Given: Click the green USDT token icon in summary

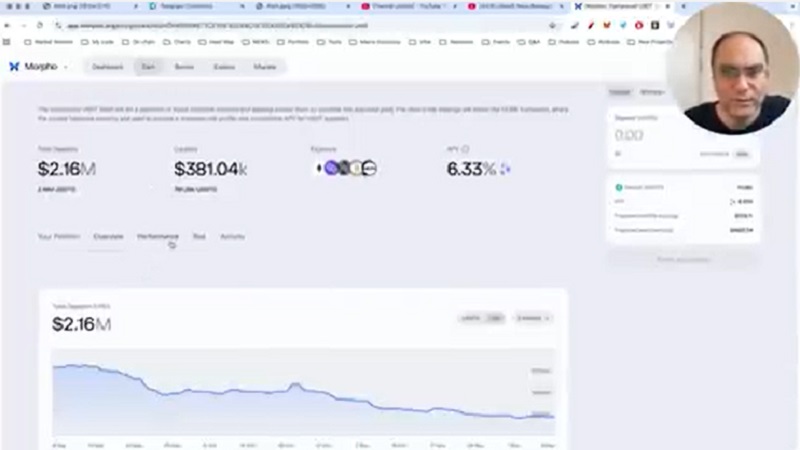Looking at the screenshot, I should coord(619,187).
